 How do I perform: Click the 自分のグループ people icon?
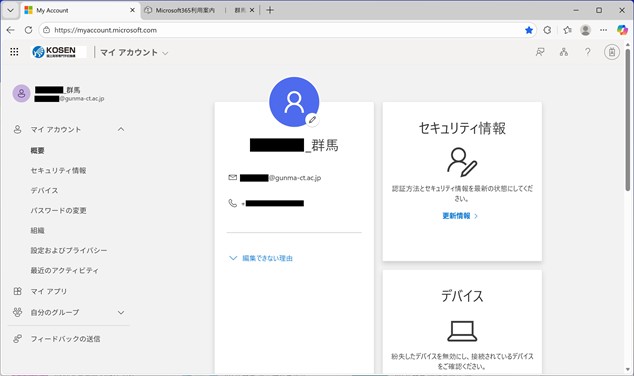point(17,312)
